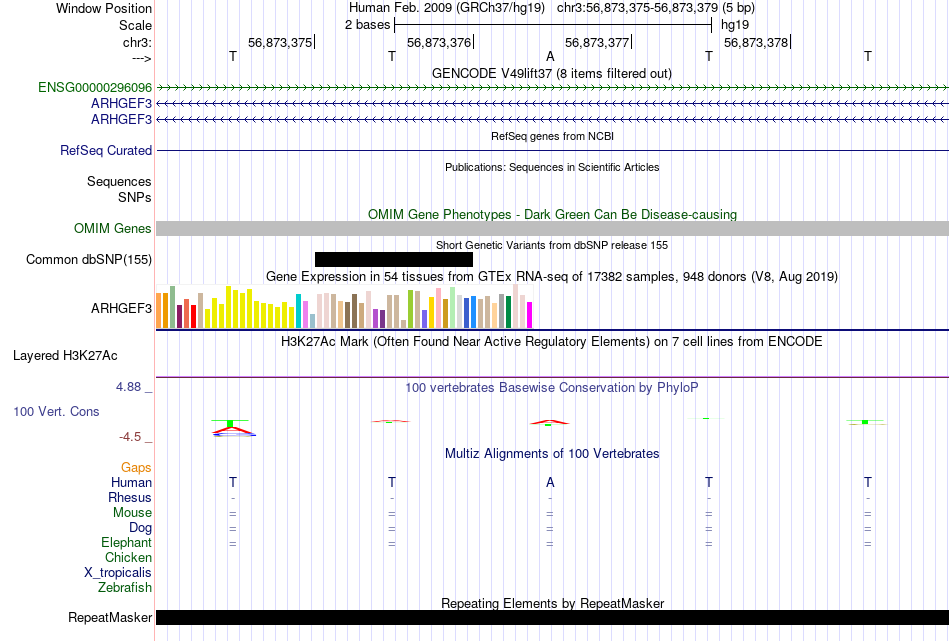Viewport: 950px width, 641px height.
Task: Click the Dog species label
Action: click(140, 528)
